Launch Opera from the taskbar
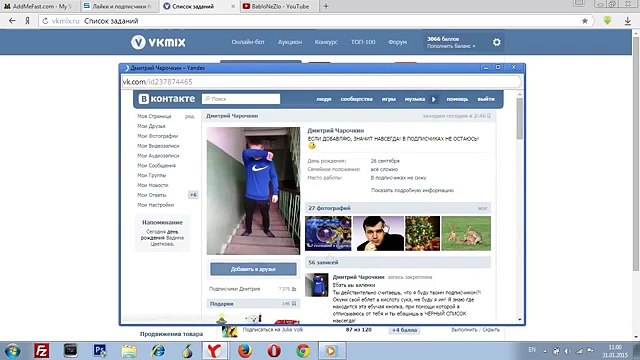 pos(274,351)
